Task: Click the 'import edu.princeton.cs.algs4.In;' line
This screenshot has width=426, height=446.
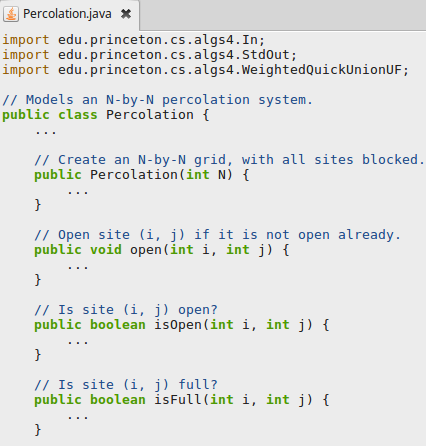Action: coord(133,40)
